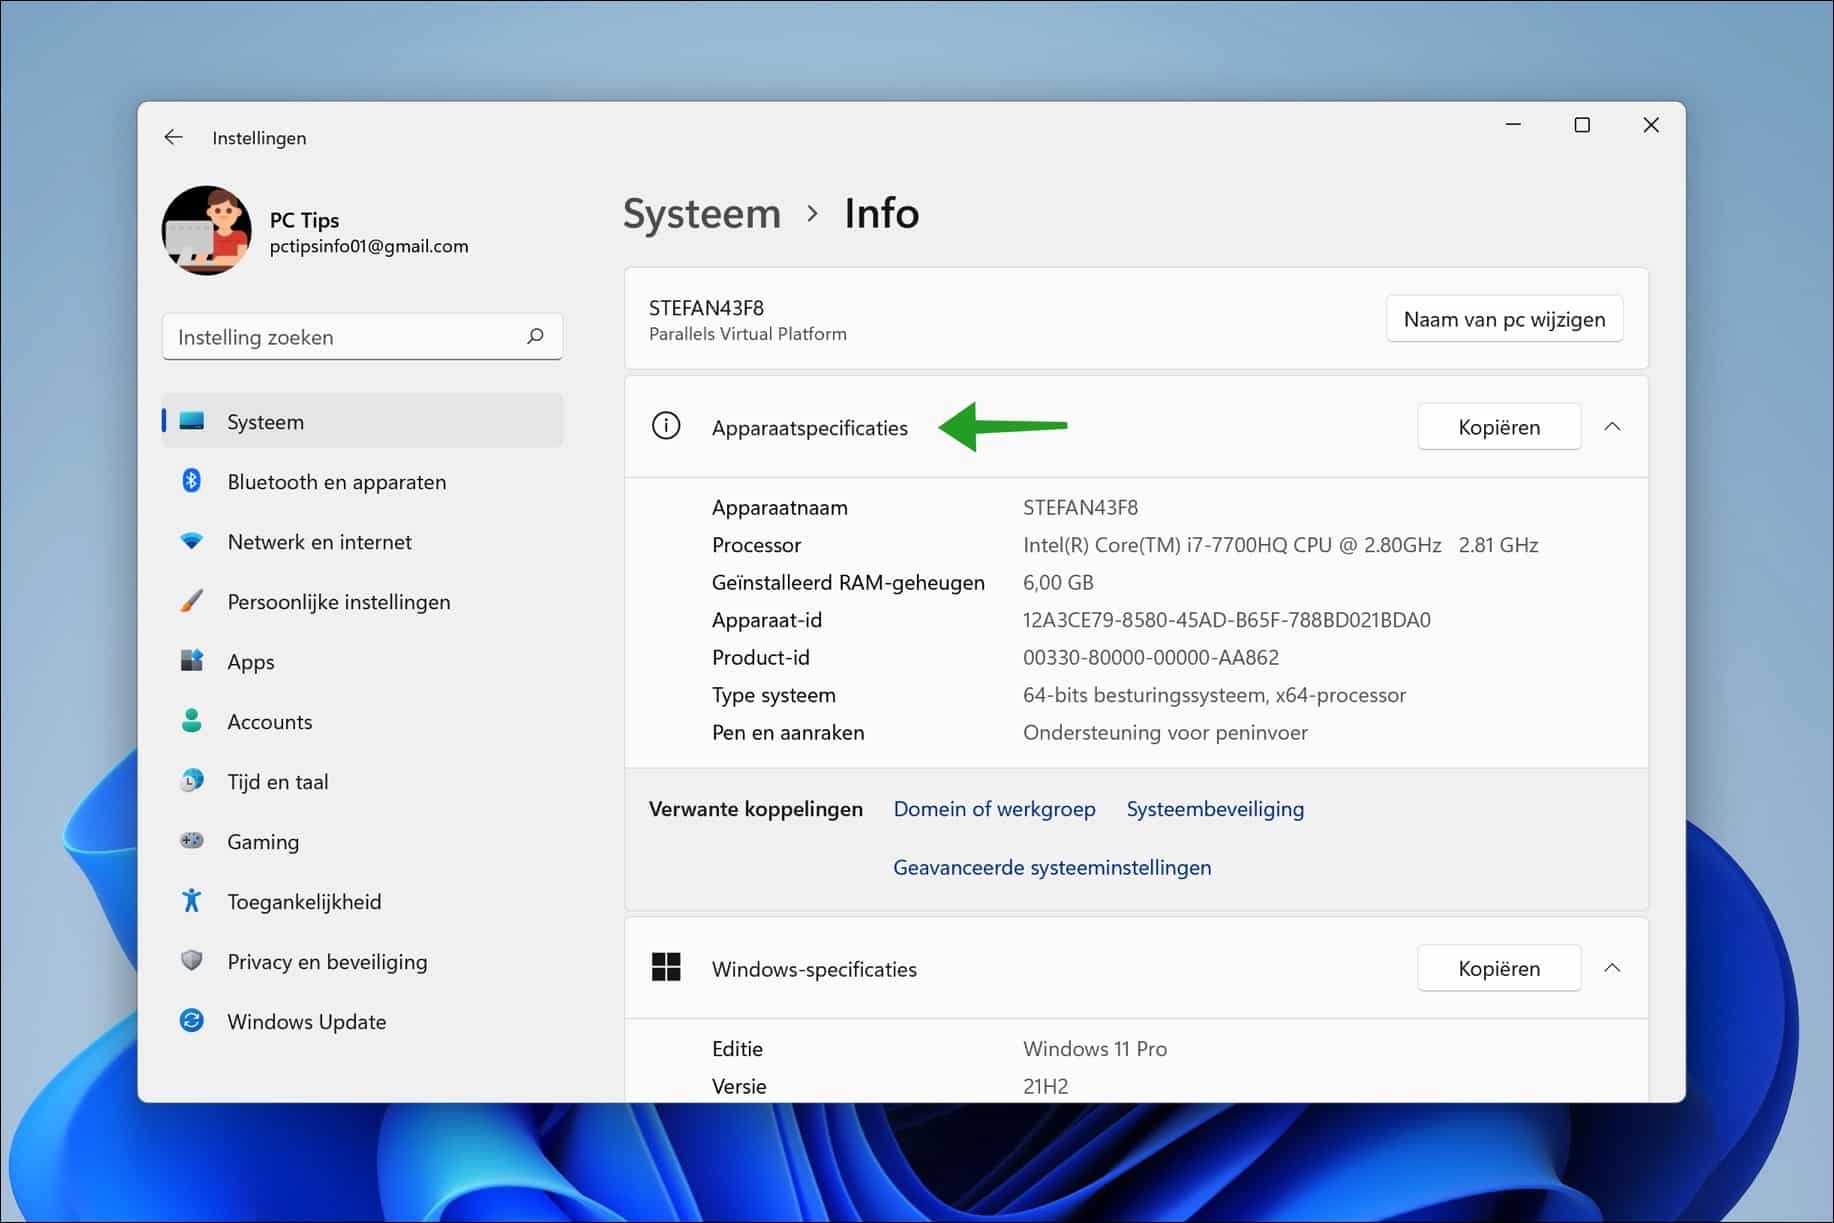Viewport: 1834px width, 1223px height.
Task: Open Systeem from the breadcrumb
Action: pyautogui.click(x=702, y=213)
